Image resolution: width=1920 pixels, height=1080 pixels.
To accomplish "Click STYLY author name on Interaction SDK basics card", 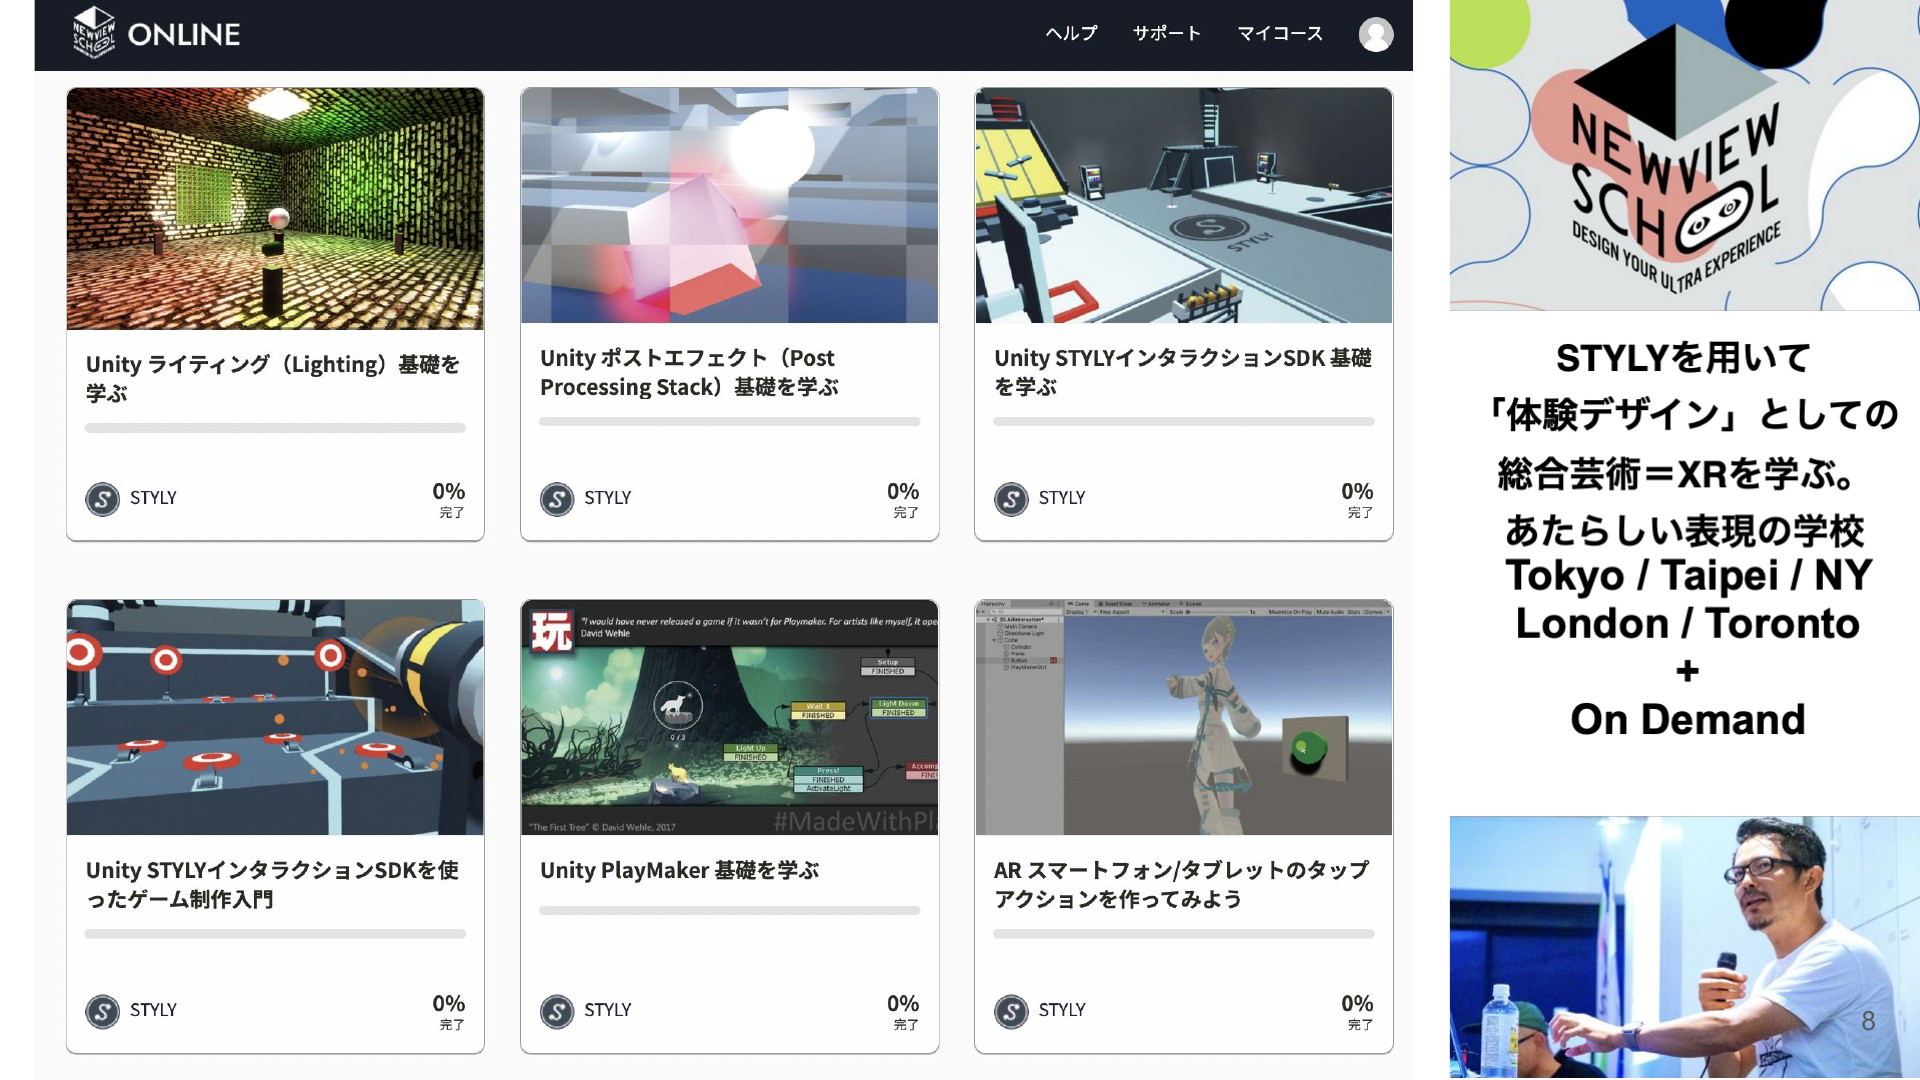I will pos(1061,498).
